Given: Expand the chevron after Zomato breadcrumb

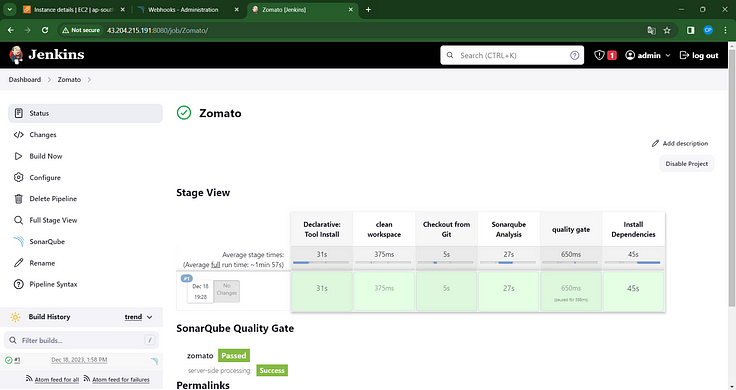Looking at the screenshot, I should tap(89, 80).
